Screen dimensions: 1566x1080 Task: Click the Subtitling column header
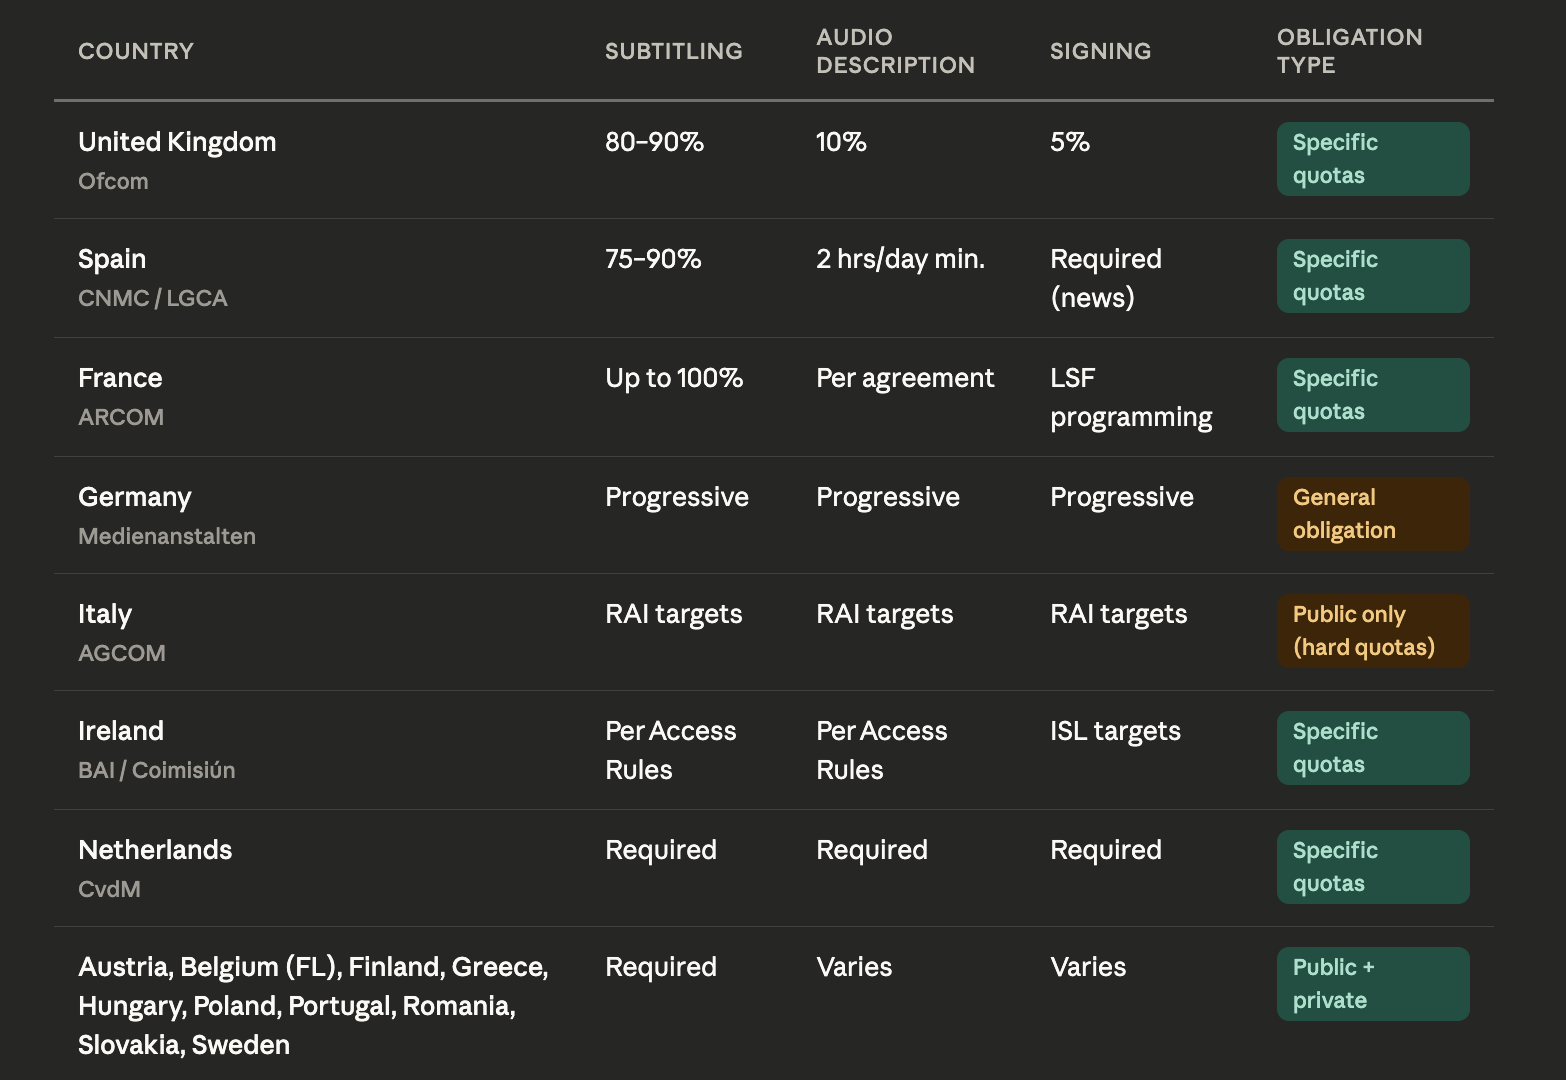point(673,51)
